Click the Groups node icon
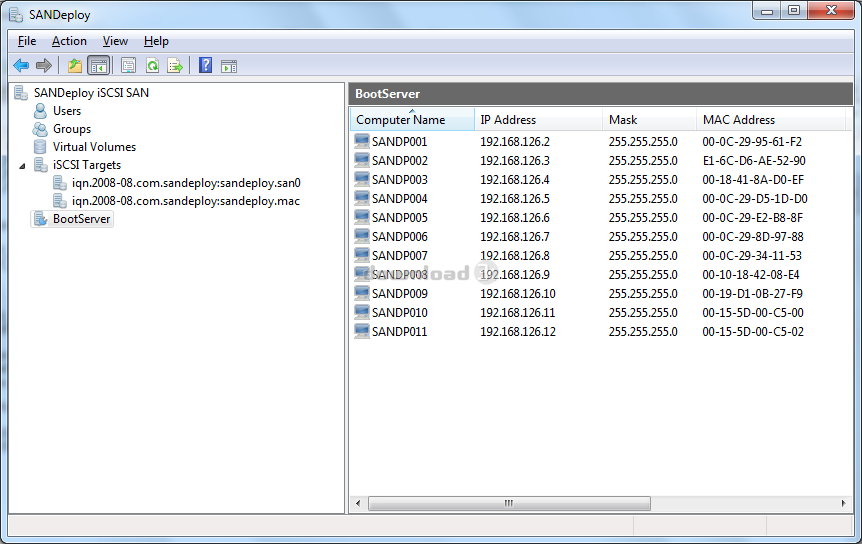This screenshot has width=862, height=544. click(40, 129)
